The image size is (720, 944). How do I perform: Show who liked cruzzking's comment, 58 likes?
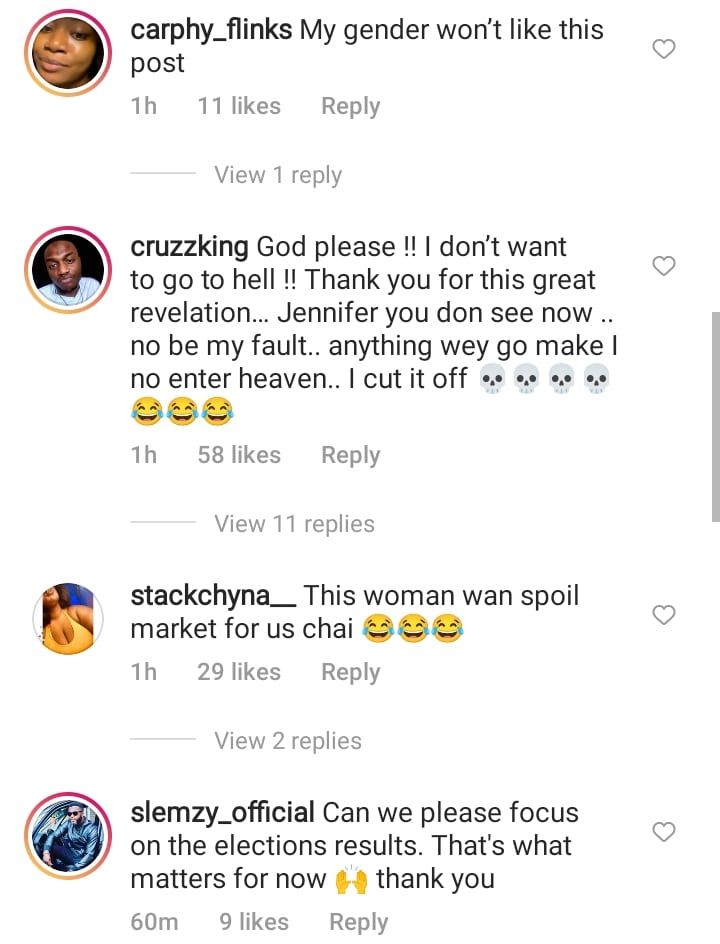pos(239,455)
